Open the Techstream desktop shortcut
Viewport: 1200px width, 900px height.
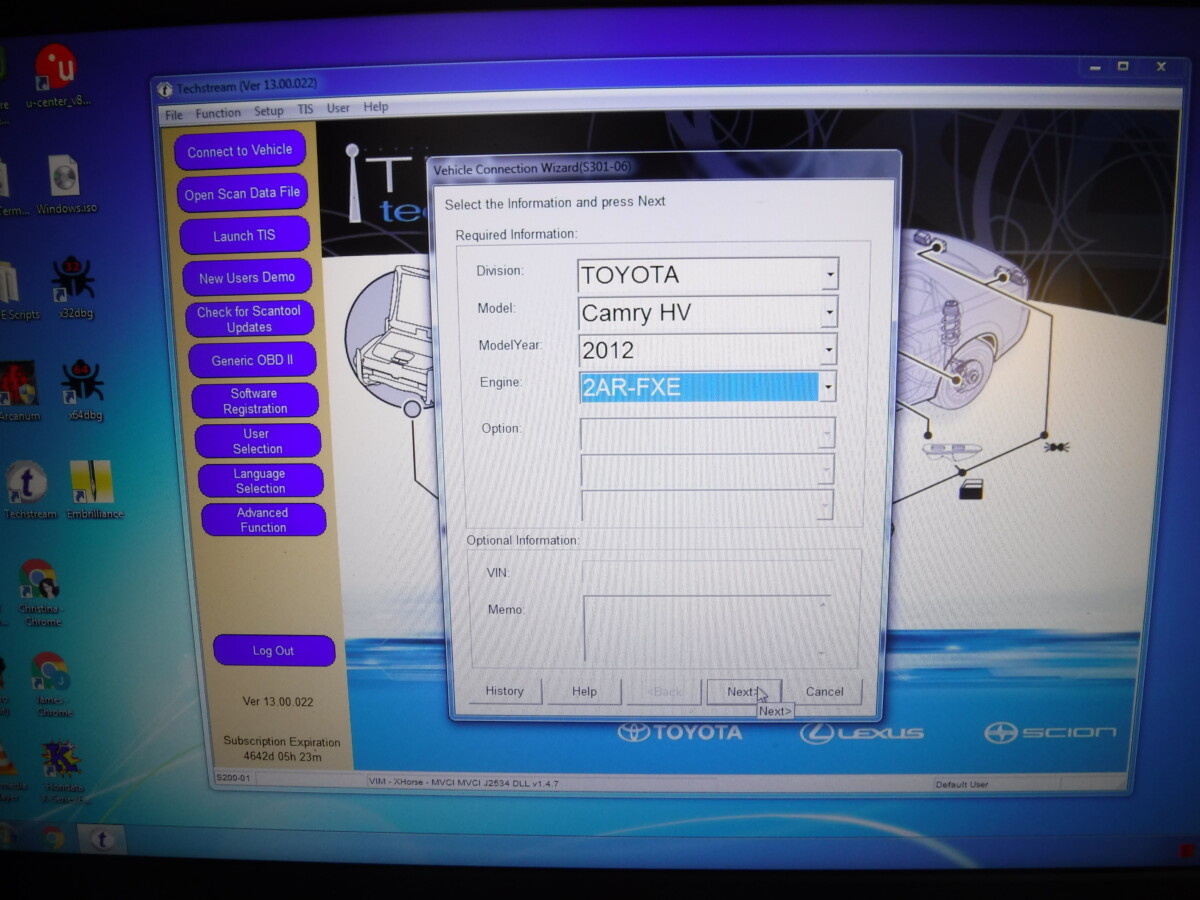point(28,490)
